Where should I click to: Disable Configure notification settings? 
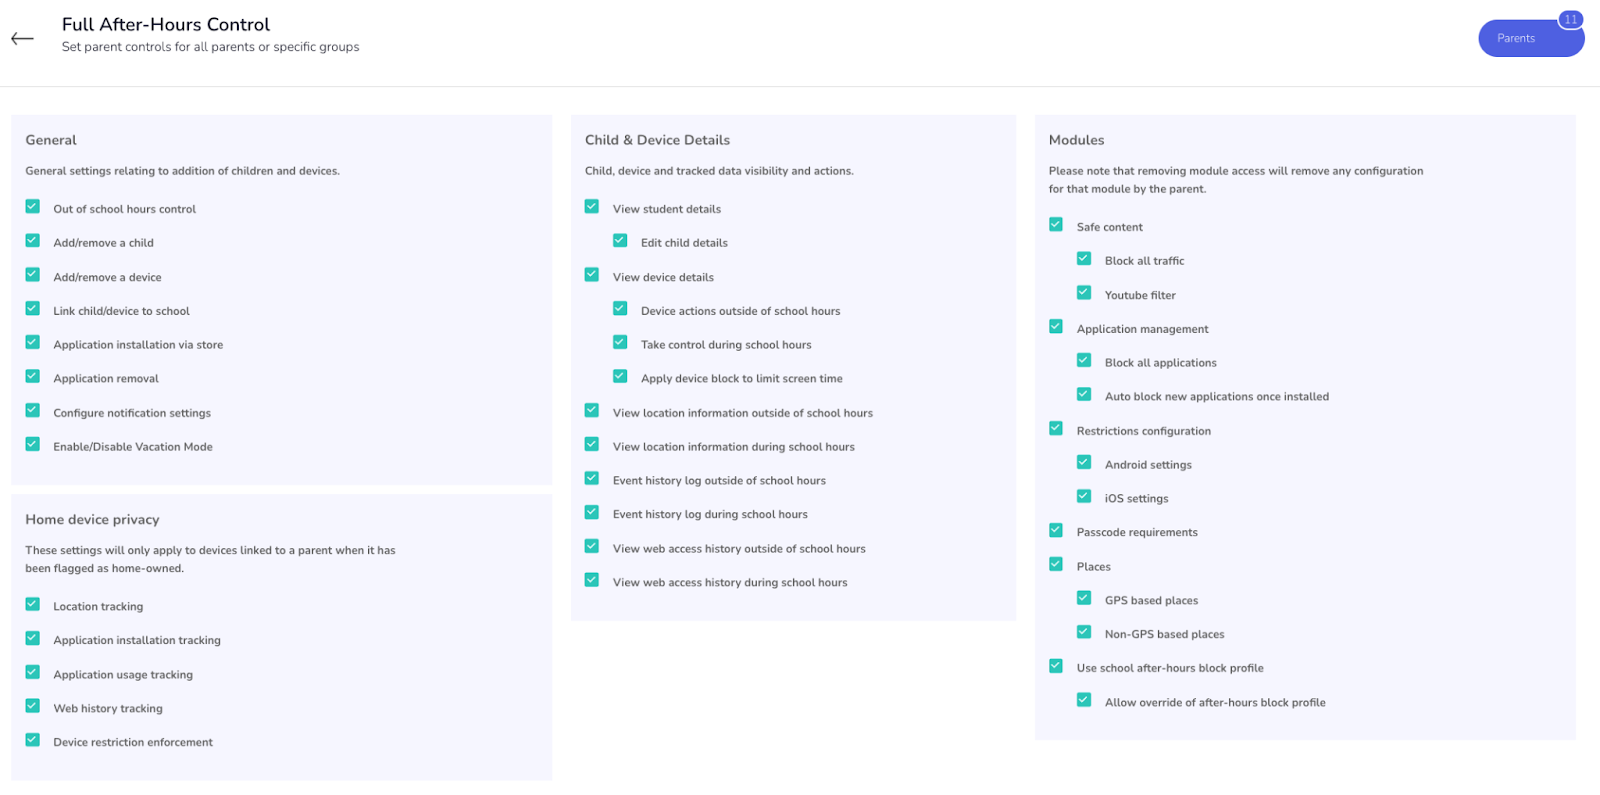pos(33,411)
